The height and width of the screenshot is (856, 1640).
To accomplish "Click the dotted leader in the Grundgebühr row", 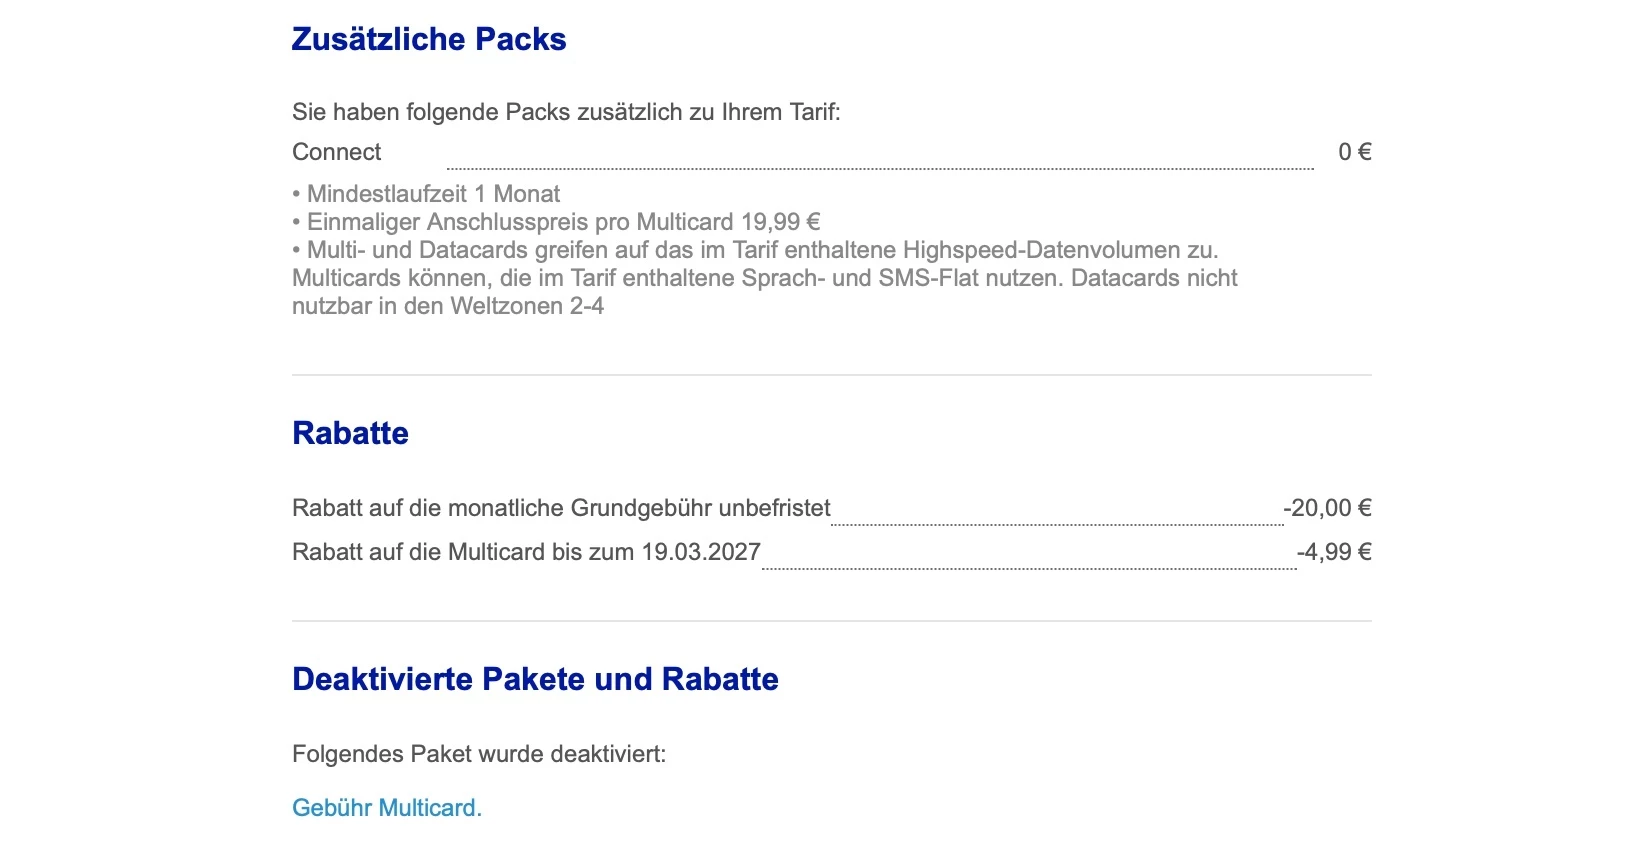I will tap(1057, 523).
